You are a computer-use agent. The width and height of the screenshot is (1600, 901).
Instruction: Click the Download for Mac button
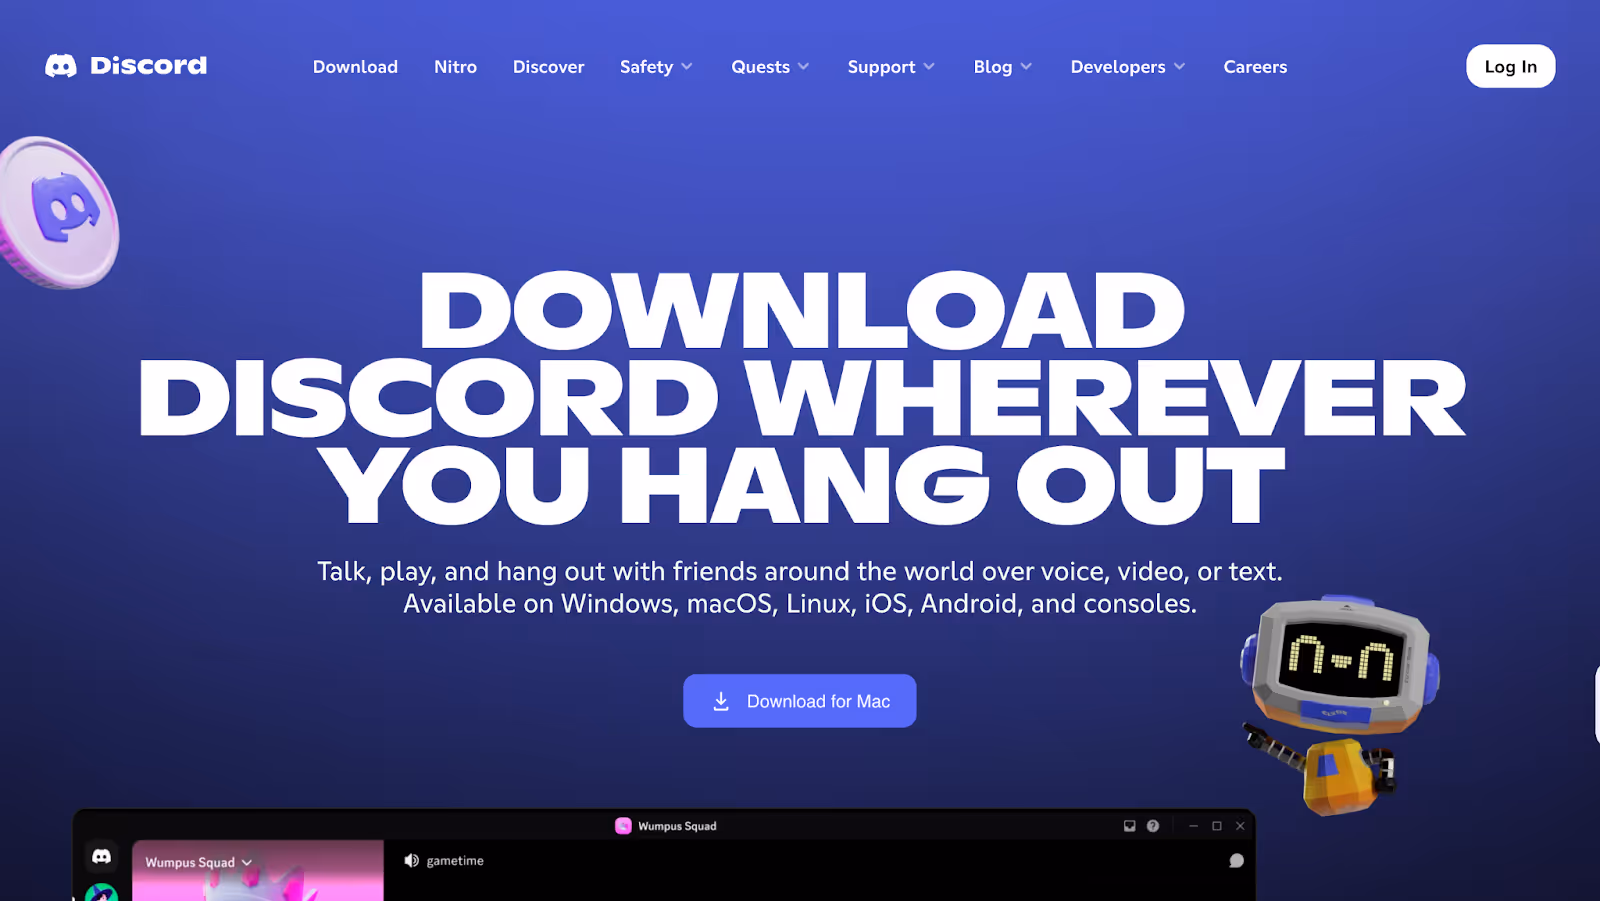point(799,701)
